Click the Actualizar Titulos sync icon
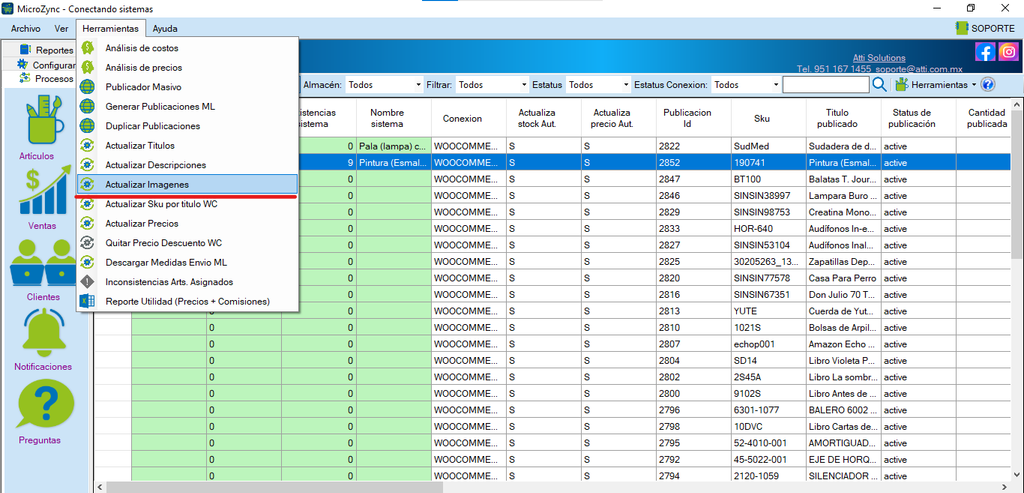The width and height of the screenshot is (1024, 493). [88, 146]
